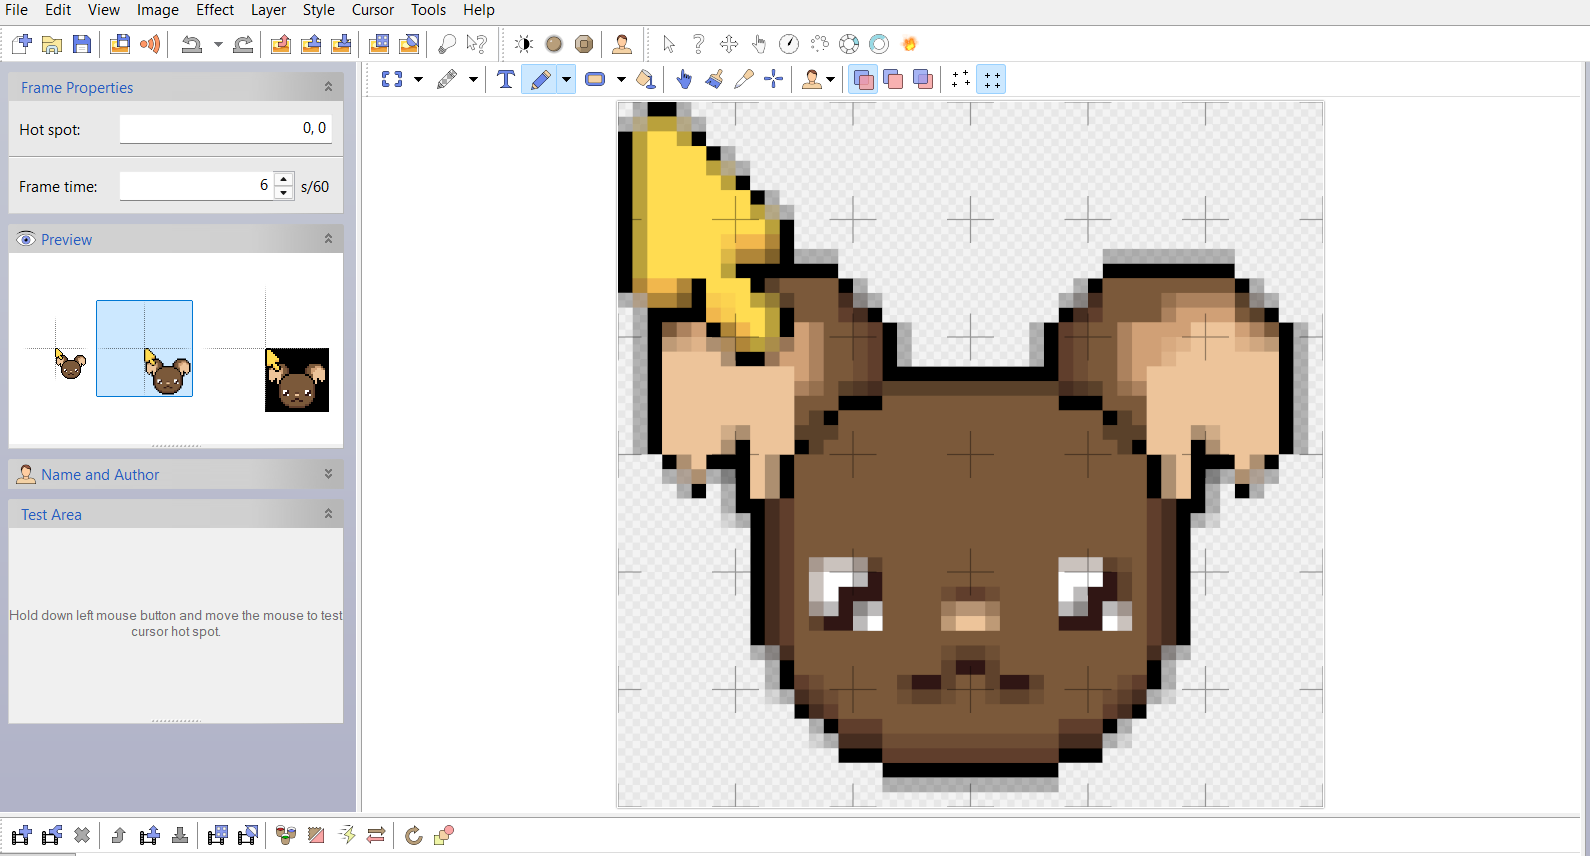Select the Flood fill bucket tool
This screenshot has height=856, width=1590.
646,80
